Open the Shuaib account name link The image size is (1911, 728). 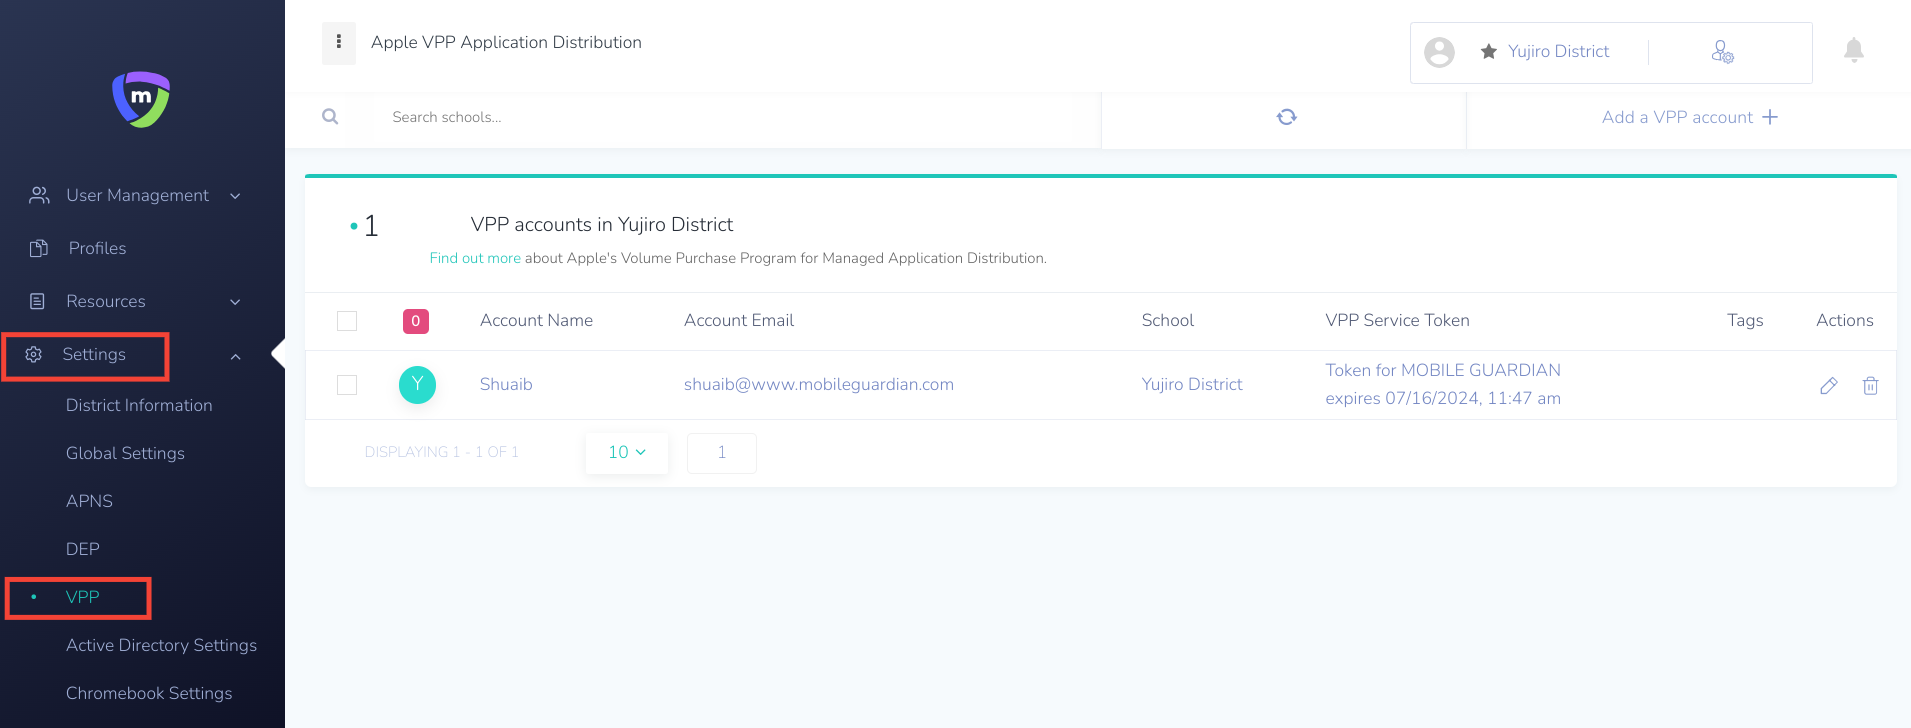pyautogui.click(x=506, y=384)
